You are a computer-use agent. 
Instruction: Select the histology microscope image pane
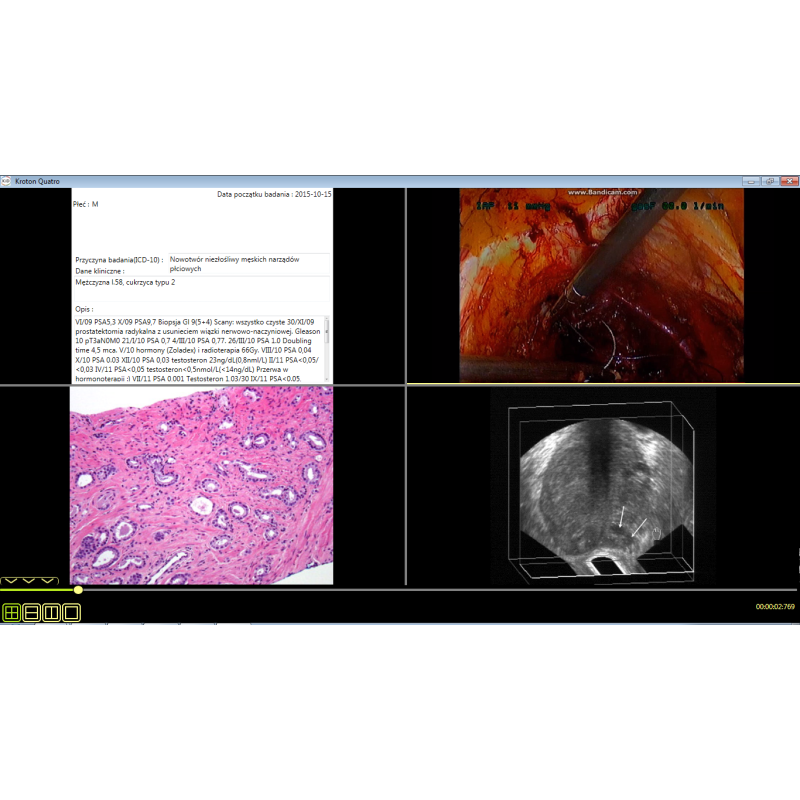coord(202,485)
